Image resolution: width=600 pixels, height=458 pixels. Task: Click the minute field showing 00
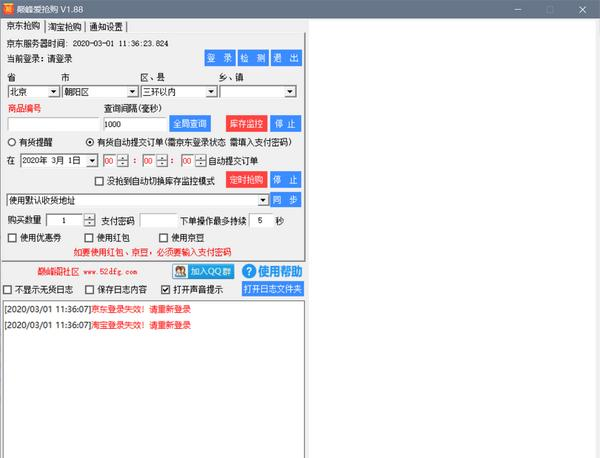pyautogui.click(x=149, y=161)
